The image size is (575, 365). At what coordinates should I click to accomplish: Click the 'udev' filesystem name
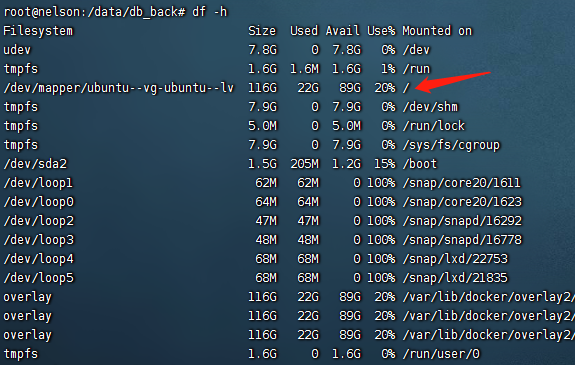coord(17,50)
